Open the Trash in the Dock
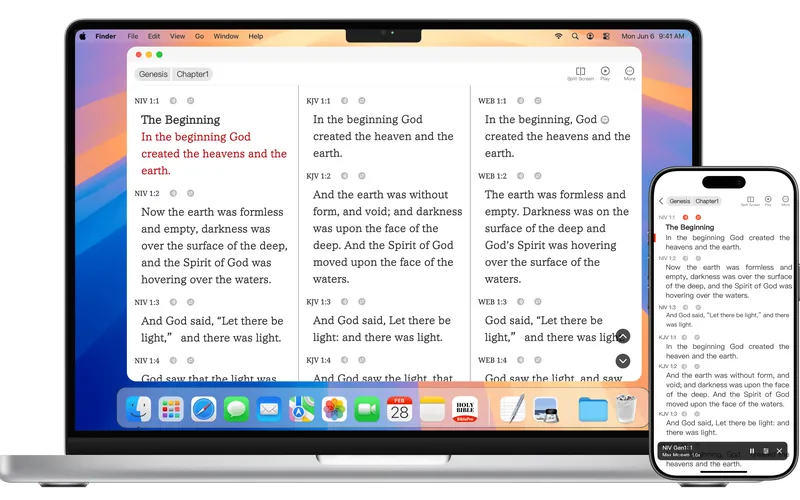Image resolution: width=800 pixels, height=500 pixels. [x=626, y=409]
